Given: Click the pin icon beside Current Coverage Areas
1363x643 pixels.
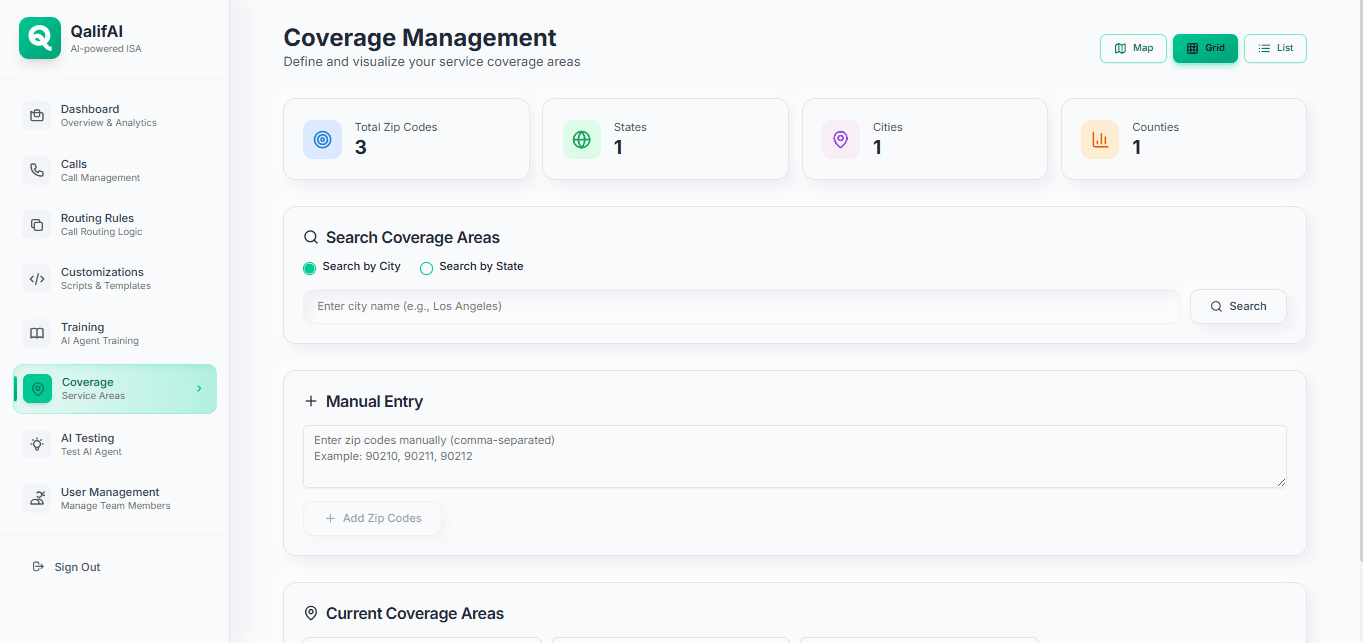Looking at the screenshot, I should pos(311,614).
